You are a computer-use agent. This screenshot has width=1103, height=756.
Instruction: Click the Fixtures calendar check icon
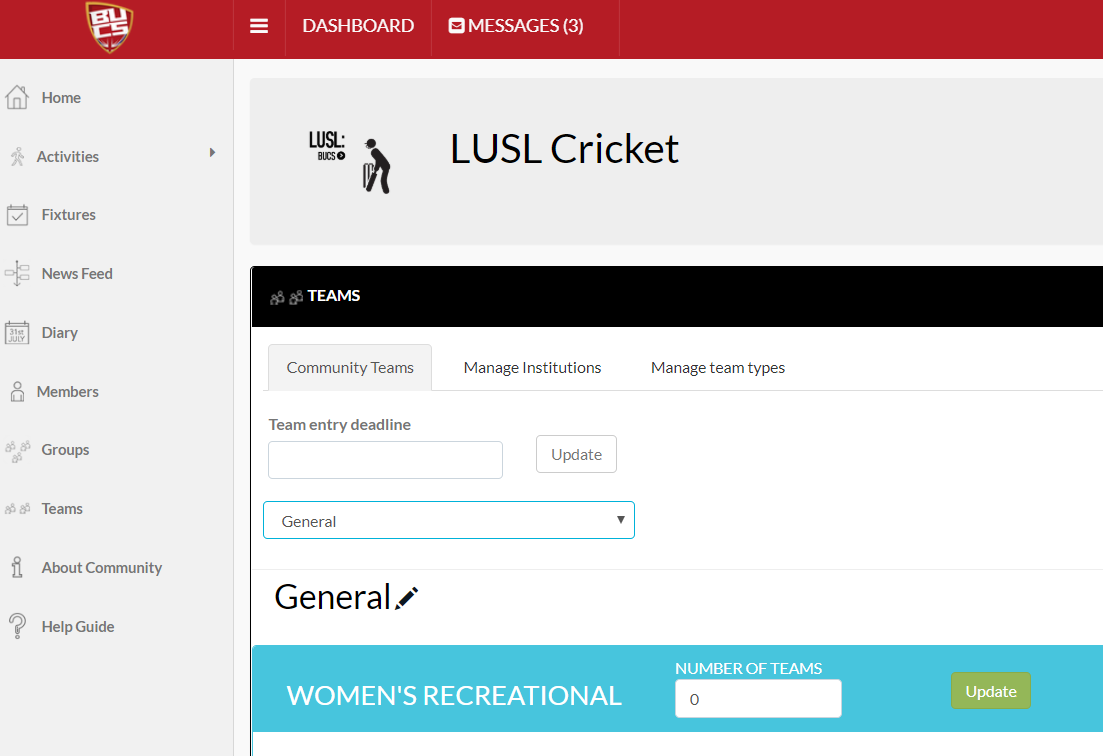[x=17, y=214]
